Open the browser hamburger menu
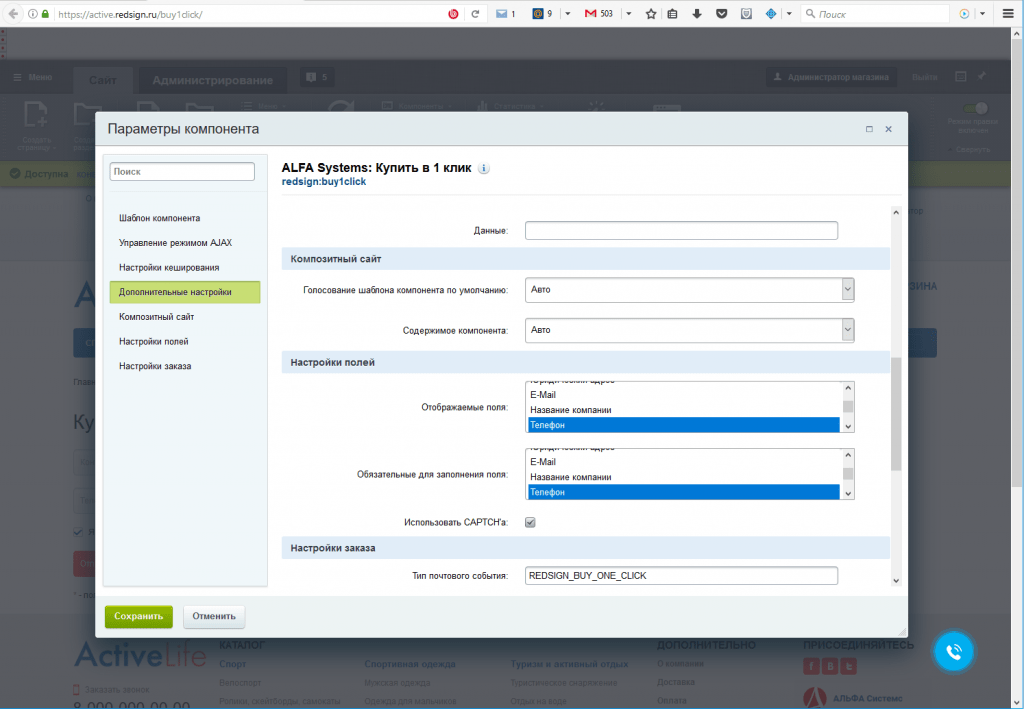 1008,14
